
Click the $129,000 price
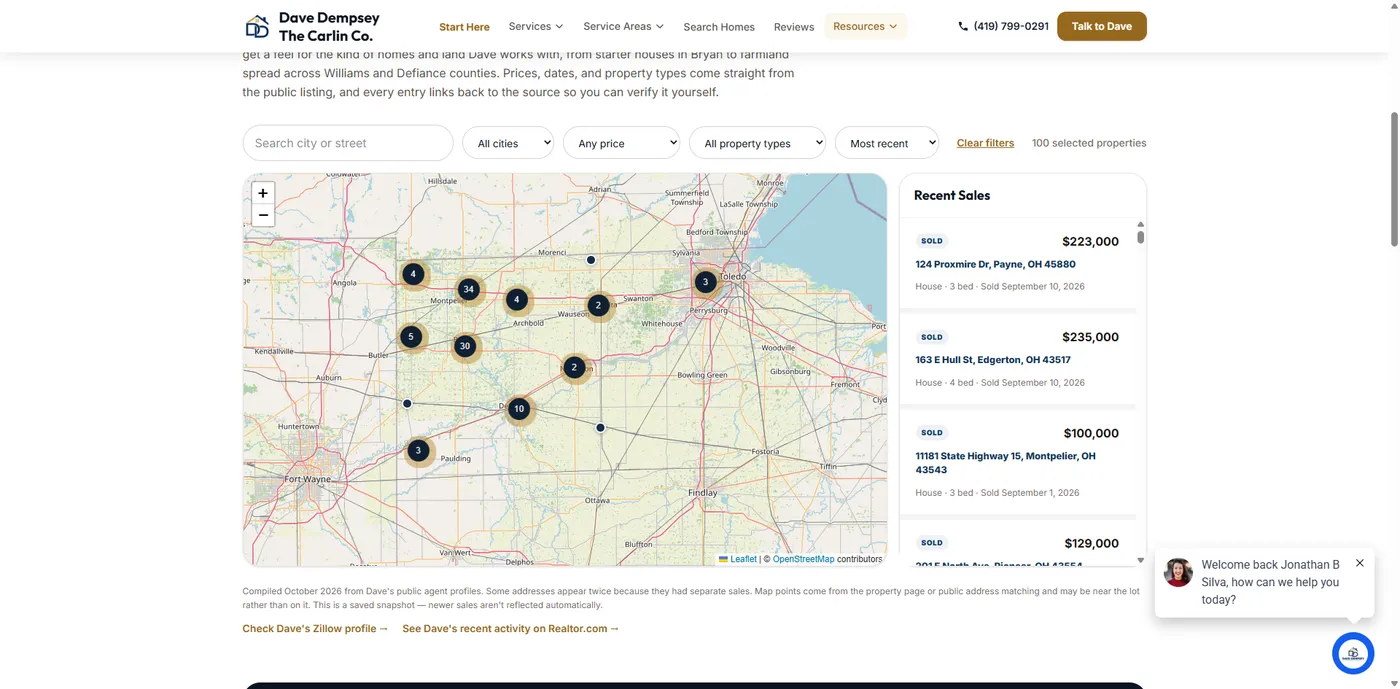tap(1091, 543)
